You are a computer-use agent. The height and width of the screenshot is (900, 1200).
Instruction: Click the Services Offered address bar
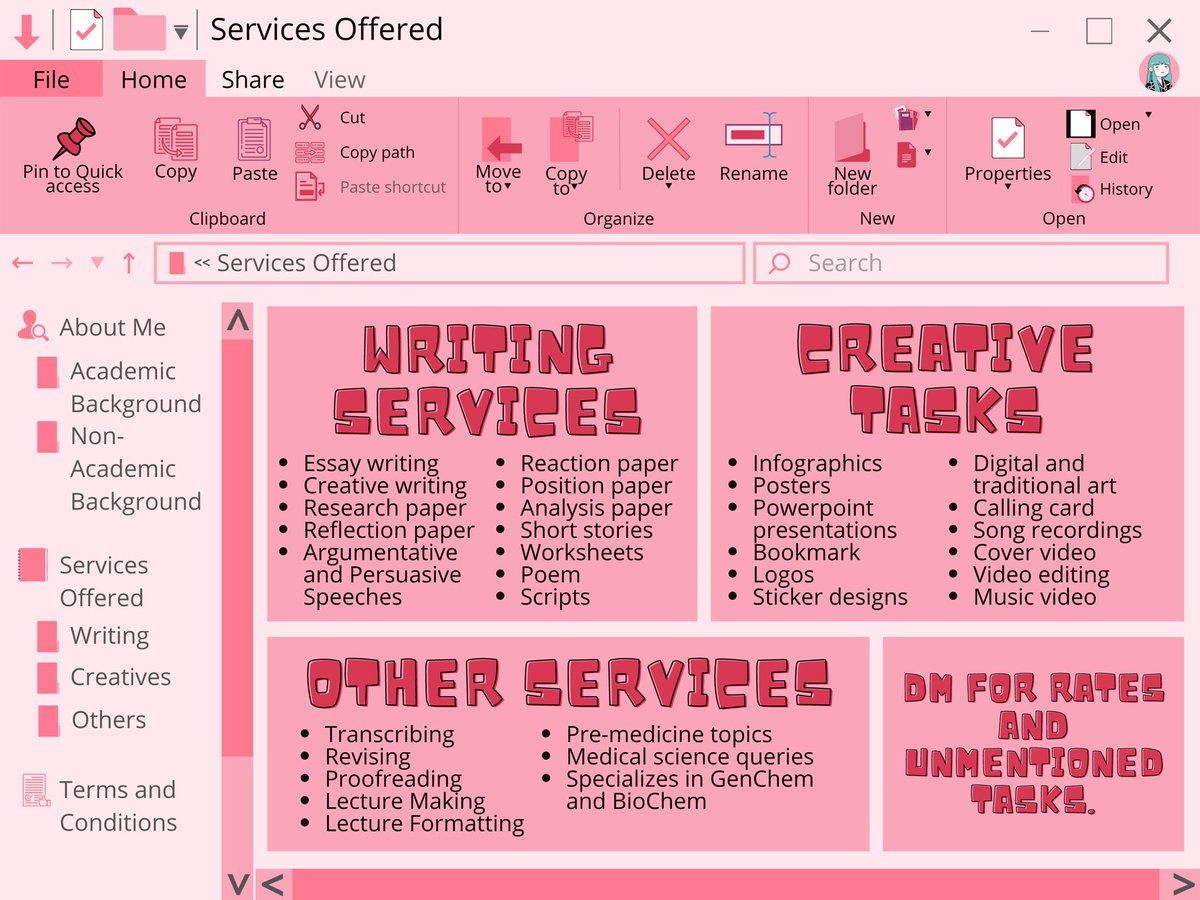click(x=449, y=263)
